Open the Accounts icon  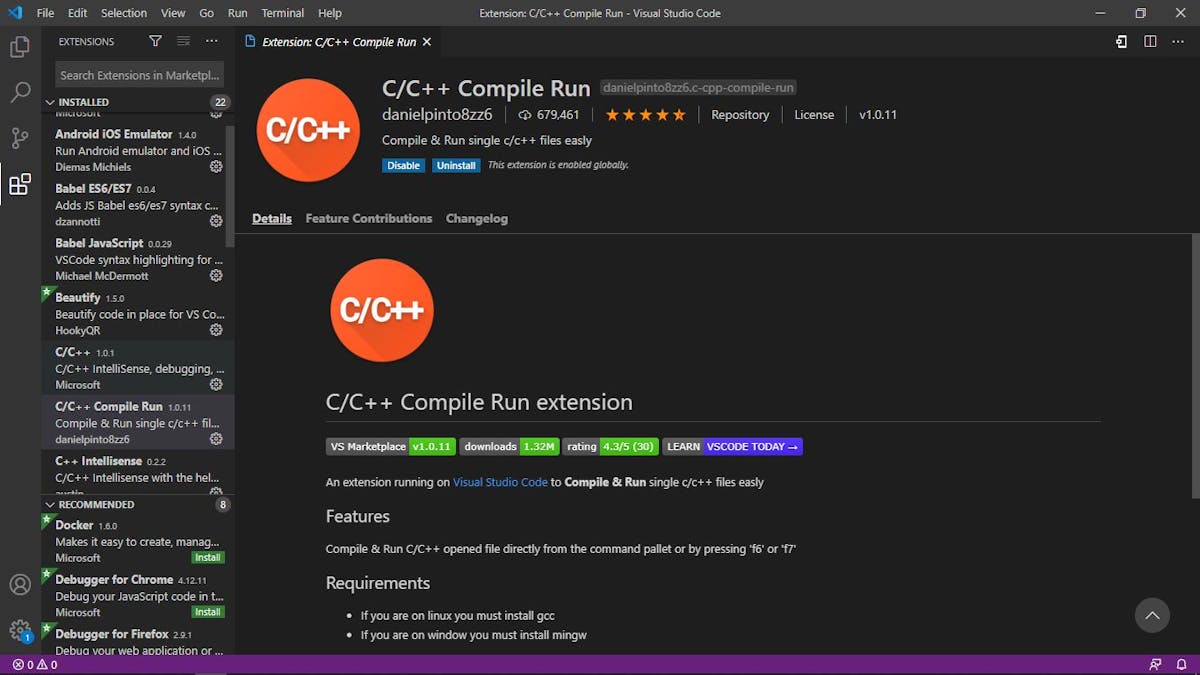coord(20,585)
